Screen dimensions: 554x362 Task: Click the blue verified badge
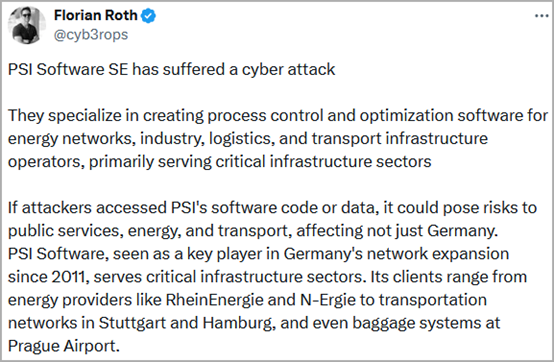[x=149, y=16]
